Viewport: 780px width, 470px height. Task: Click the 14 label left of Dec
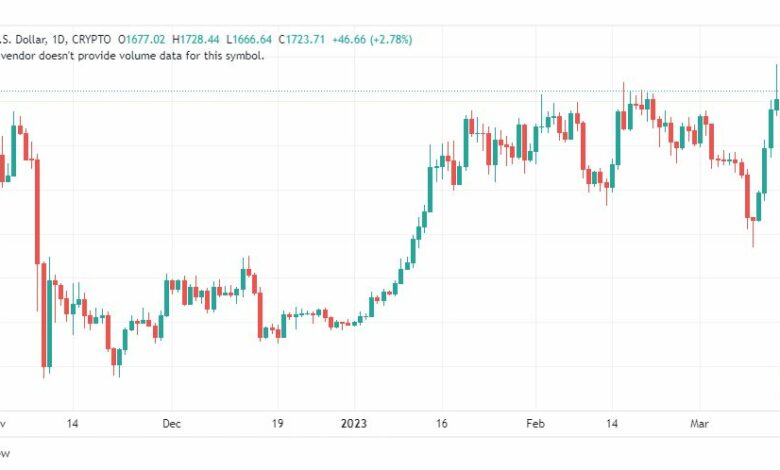tap(73, 423)
